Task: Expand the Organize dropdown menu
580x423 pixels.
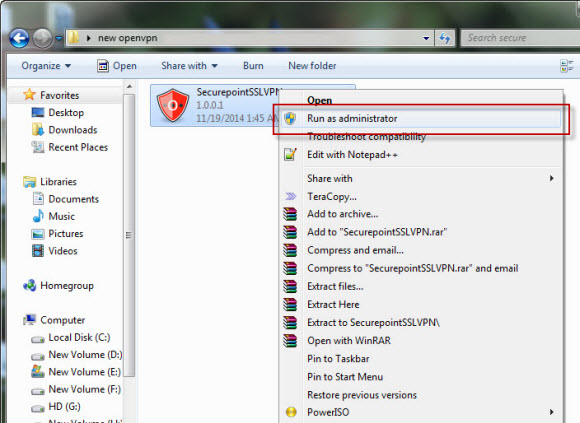Action: [46, 66]
